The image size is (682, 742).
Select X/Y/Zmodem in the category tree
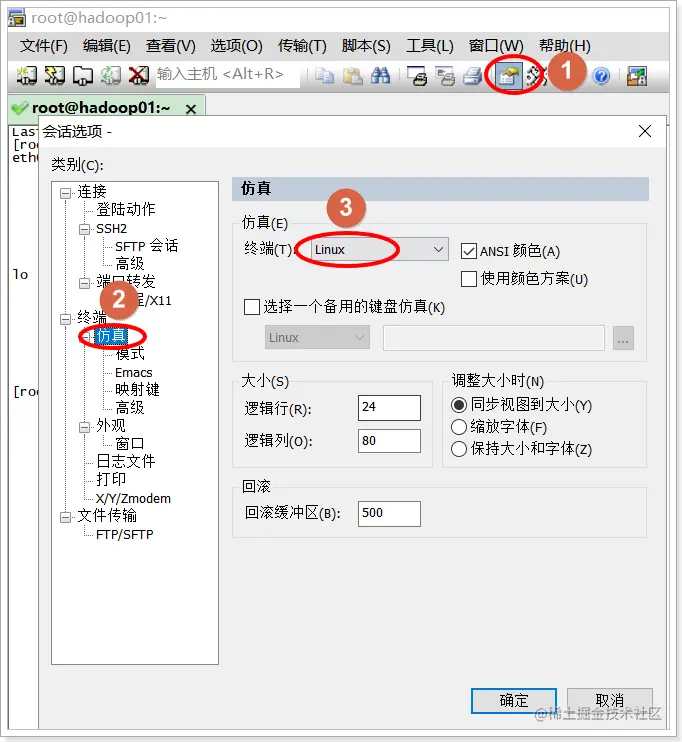133,498
